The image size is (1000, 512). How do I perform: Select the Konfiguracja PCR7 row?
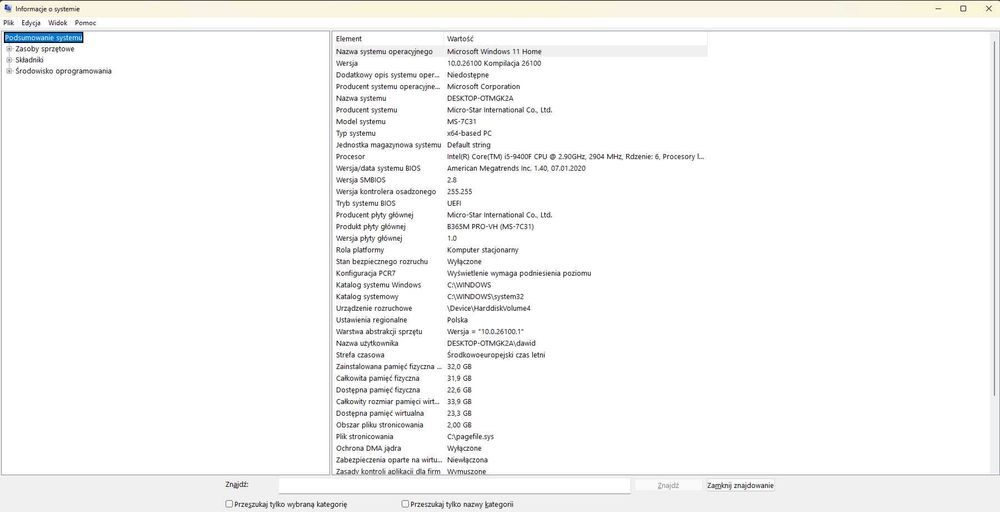[x=520, y=273]
